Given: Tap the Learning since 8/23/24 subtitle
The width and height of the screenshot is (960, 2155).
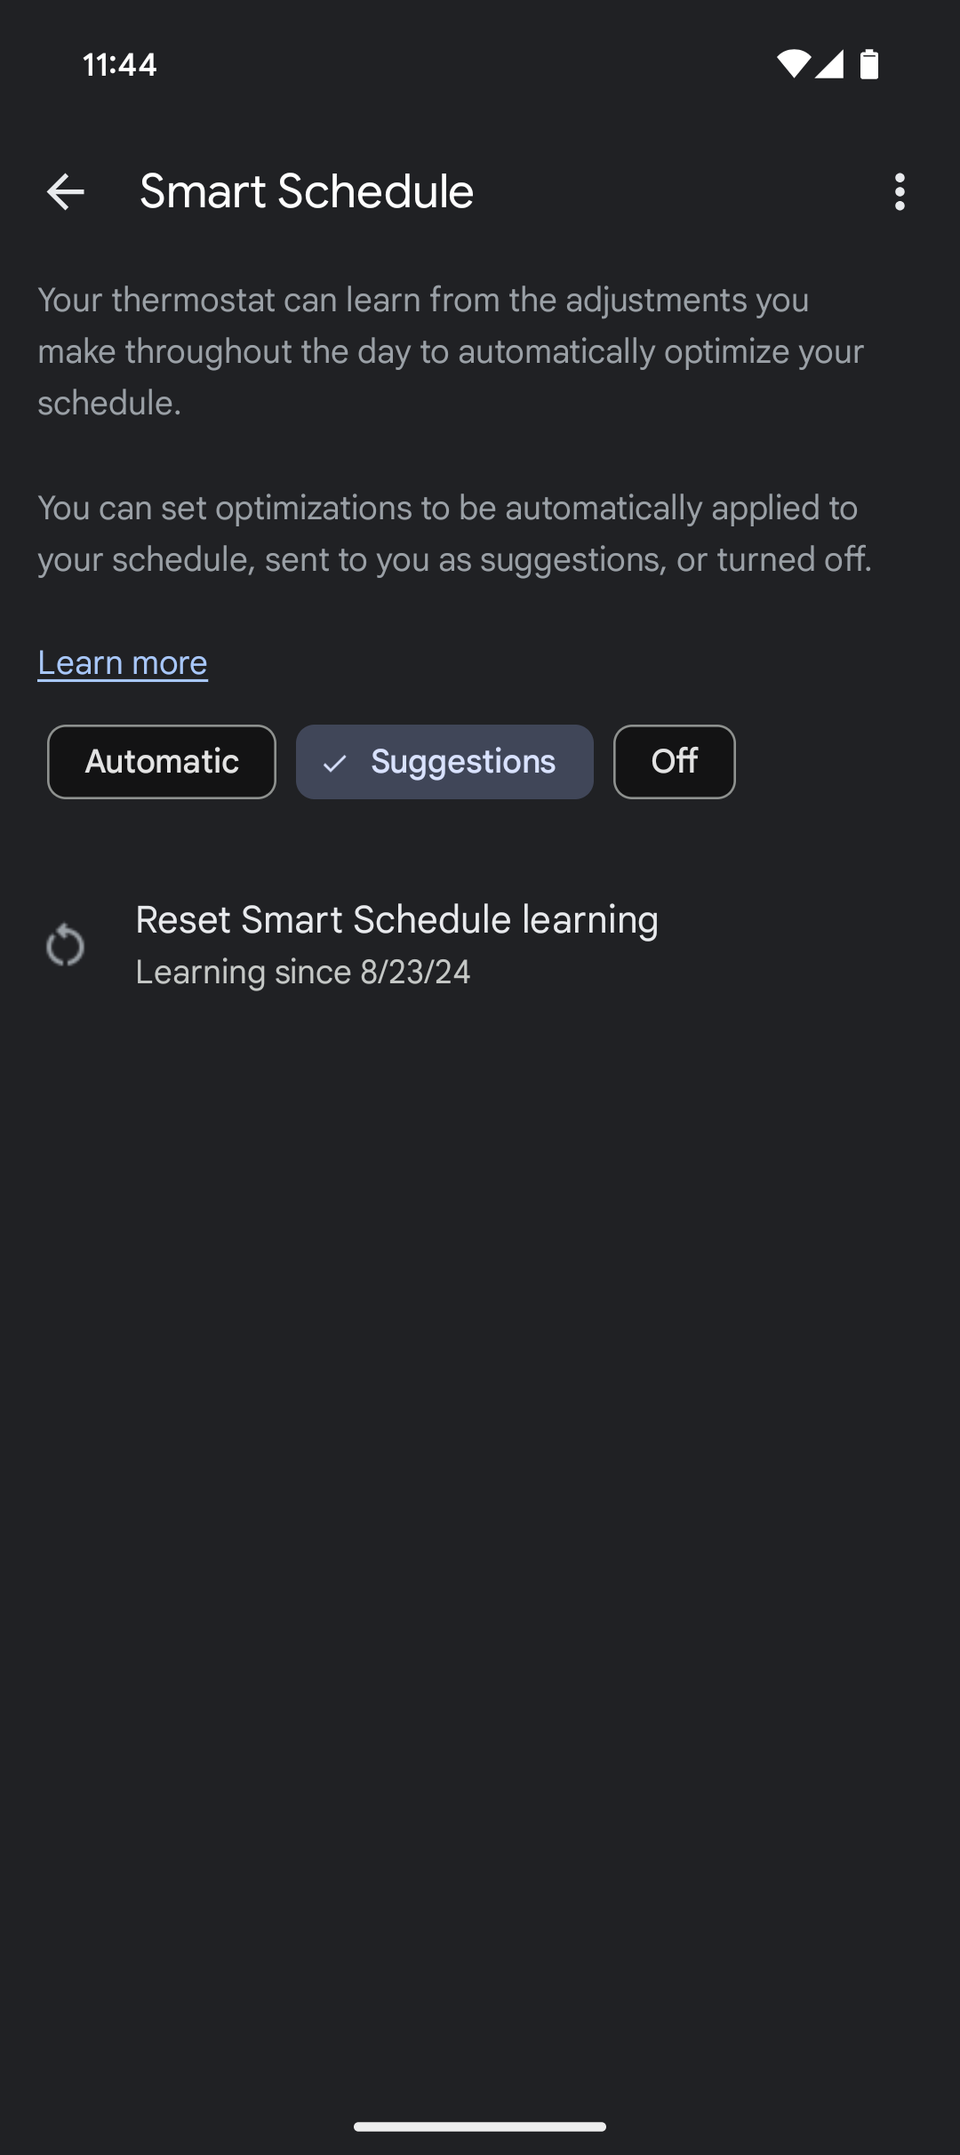Looking at the screenshot, I should click(x=303, y=972).
